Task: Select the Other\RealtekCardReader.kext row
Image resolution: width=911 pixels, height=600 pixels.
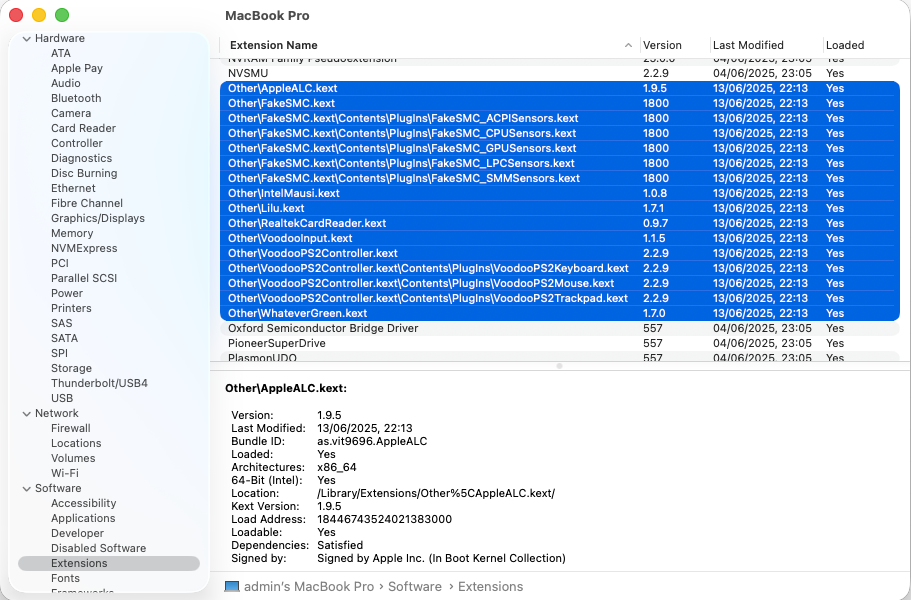Action: tap(560, 224)
